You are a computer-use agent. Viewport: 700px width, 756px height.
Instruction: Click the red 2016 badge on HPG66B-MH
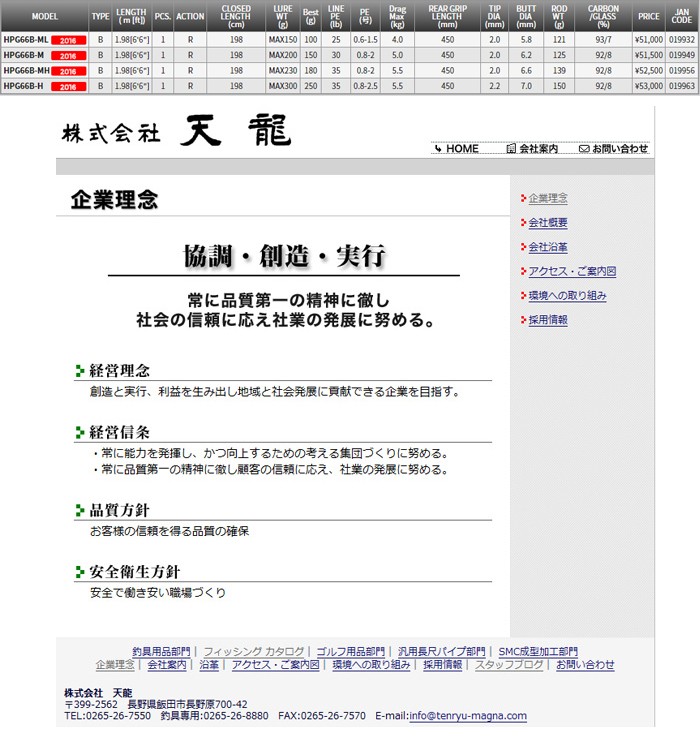point(68,71)
